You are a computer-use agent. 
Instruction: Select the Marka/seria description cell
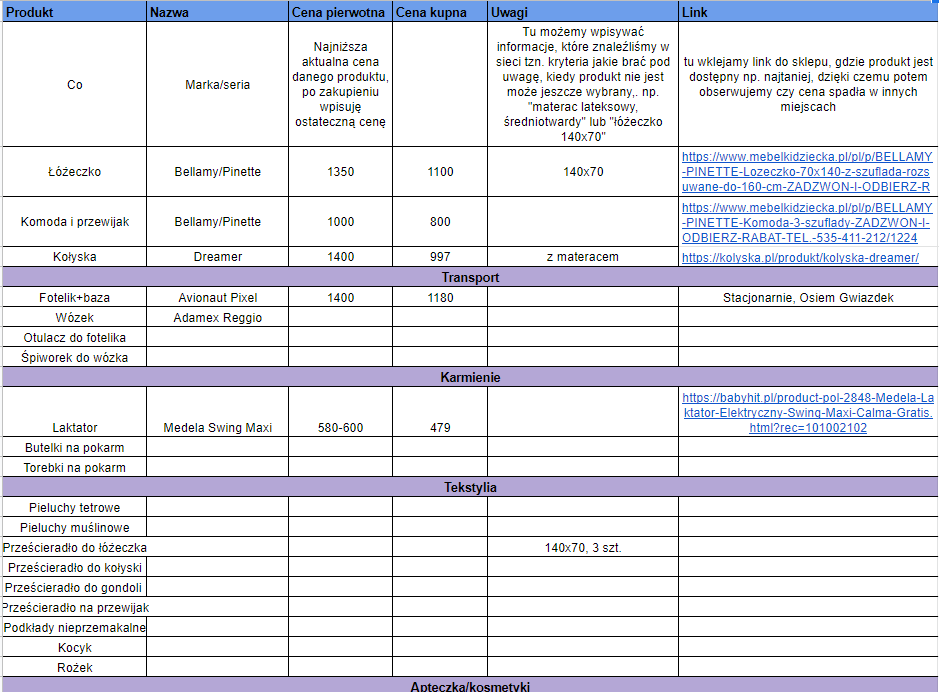217,84
